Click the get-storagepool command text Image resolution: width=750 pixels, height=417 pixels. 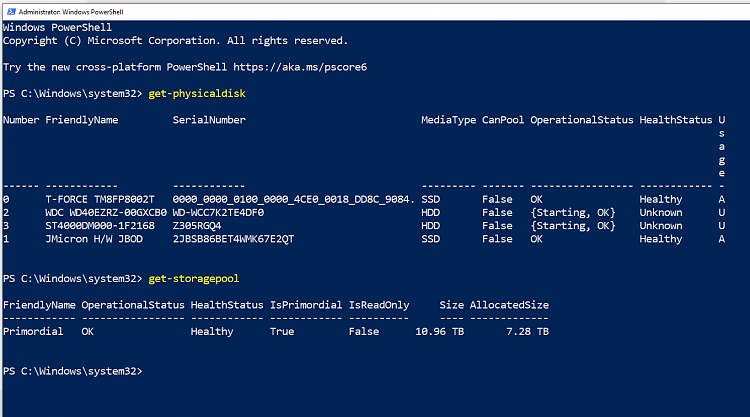195,278
